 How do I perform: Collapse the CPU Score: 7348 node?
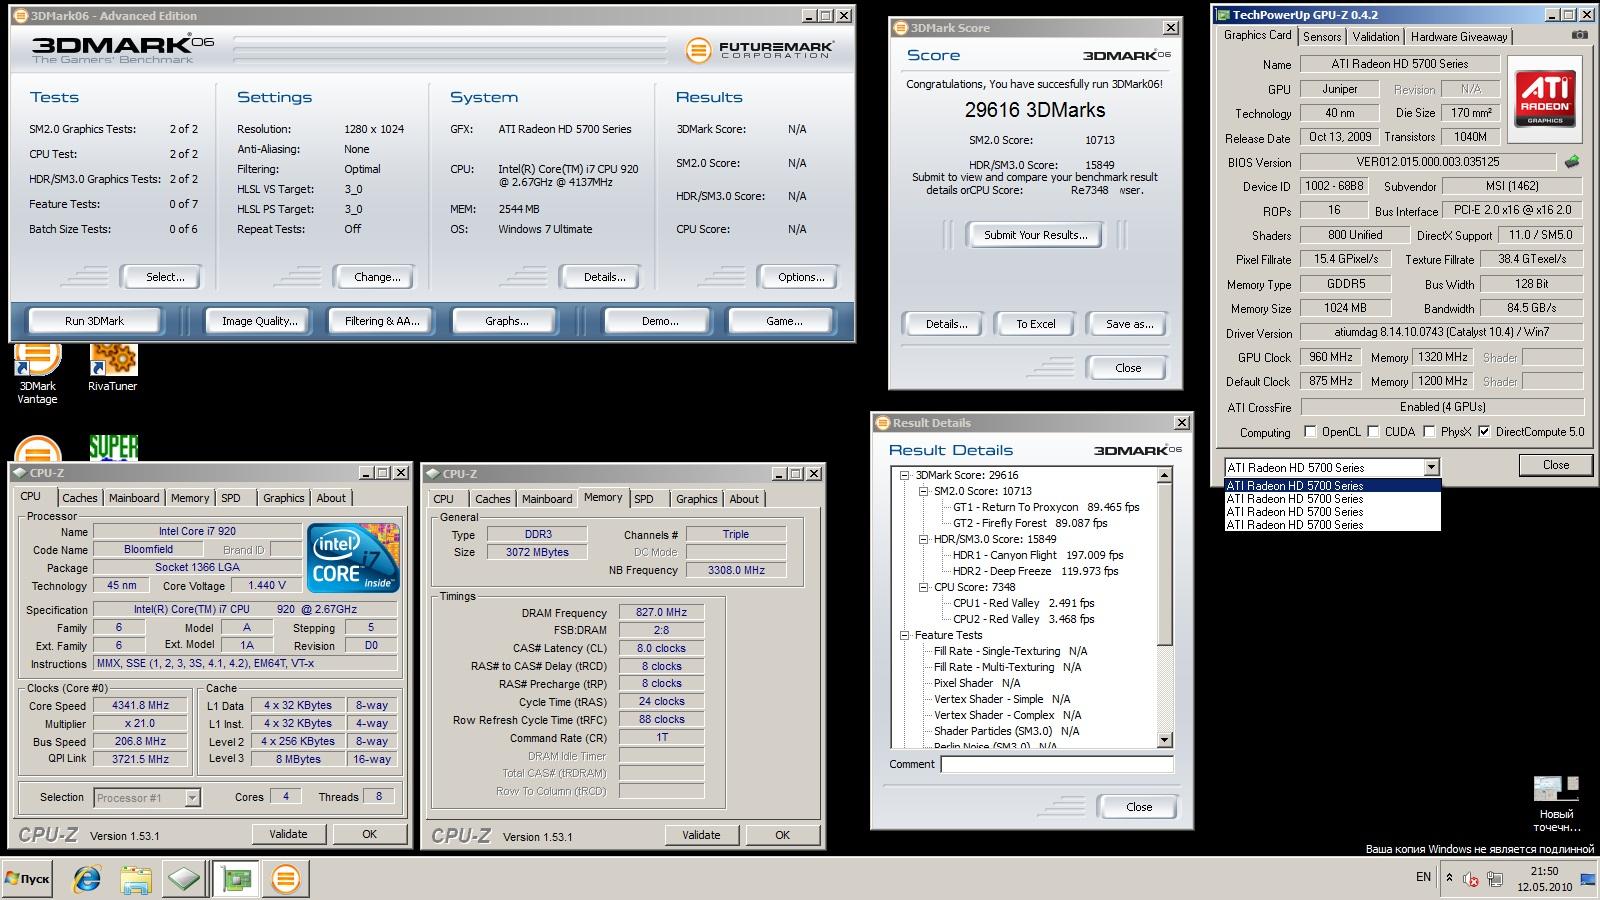924,587
